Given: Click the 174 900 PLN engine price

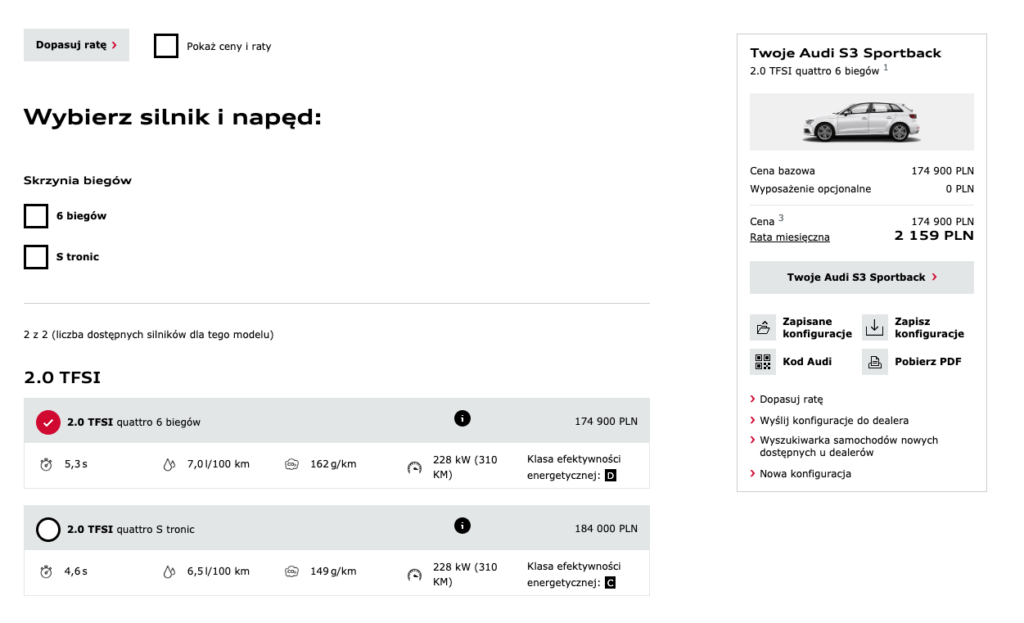Looking at the screenshot, I should pos(606,422).
